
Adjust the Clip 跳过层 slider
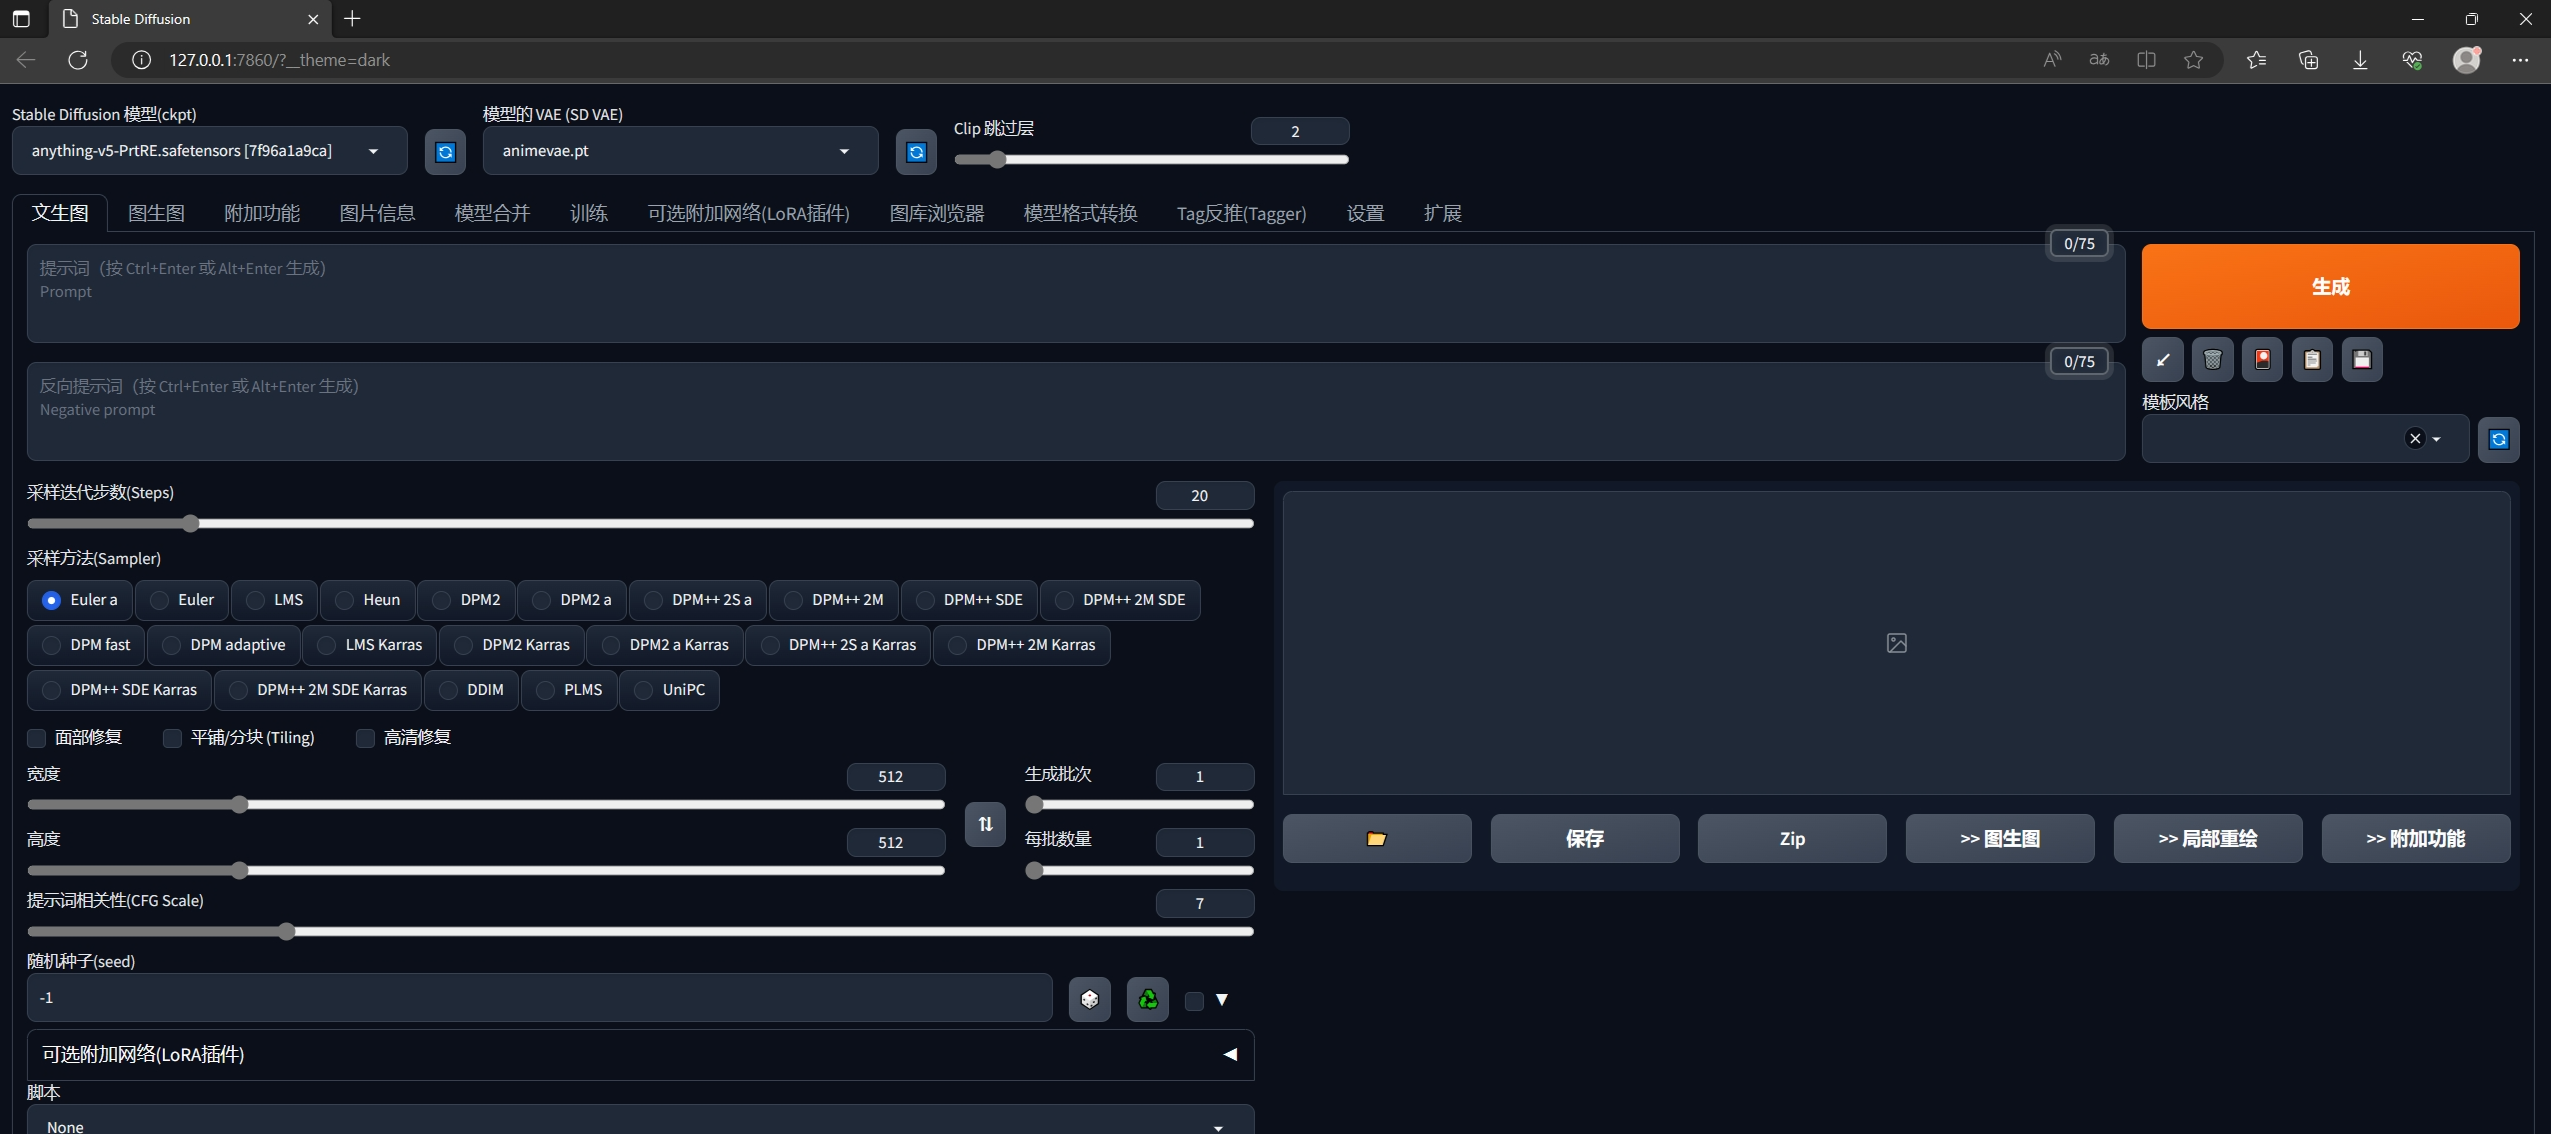tap(1151, 160)
